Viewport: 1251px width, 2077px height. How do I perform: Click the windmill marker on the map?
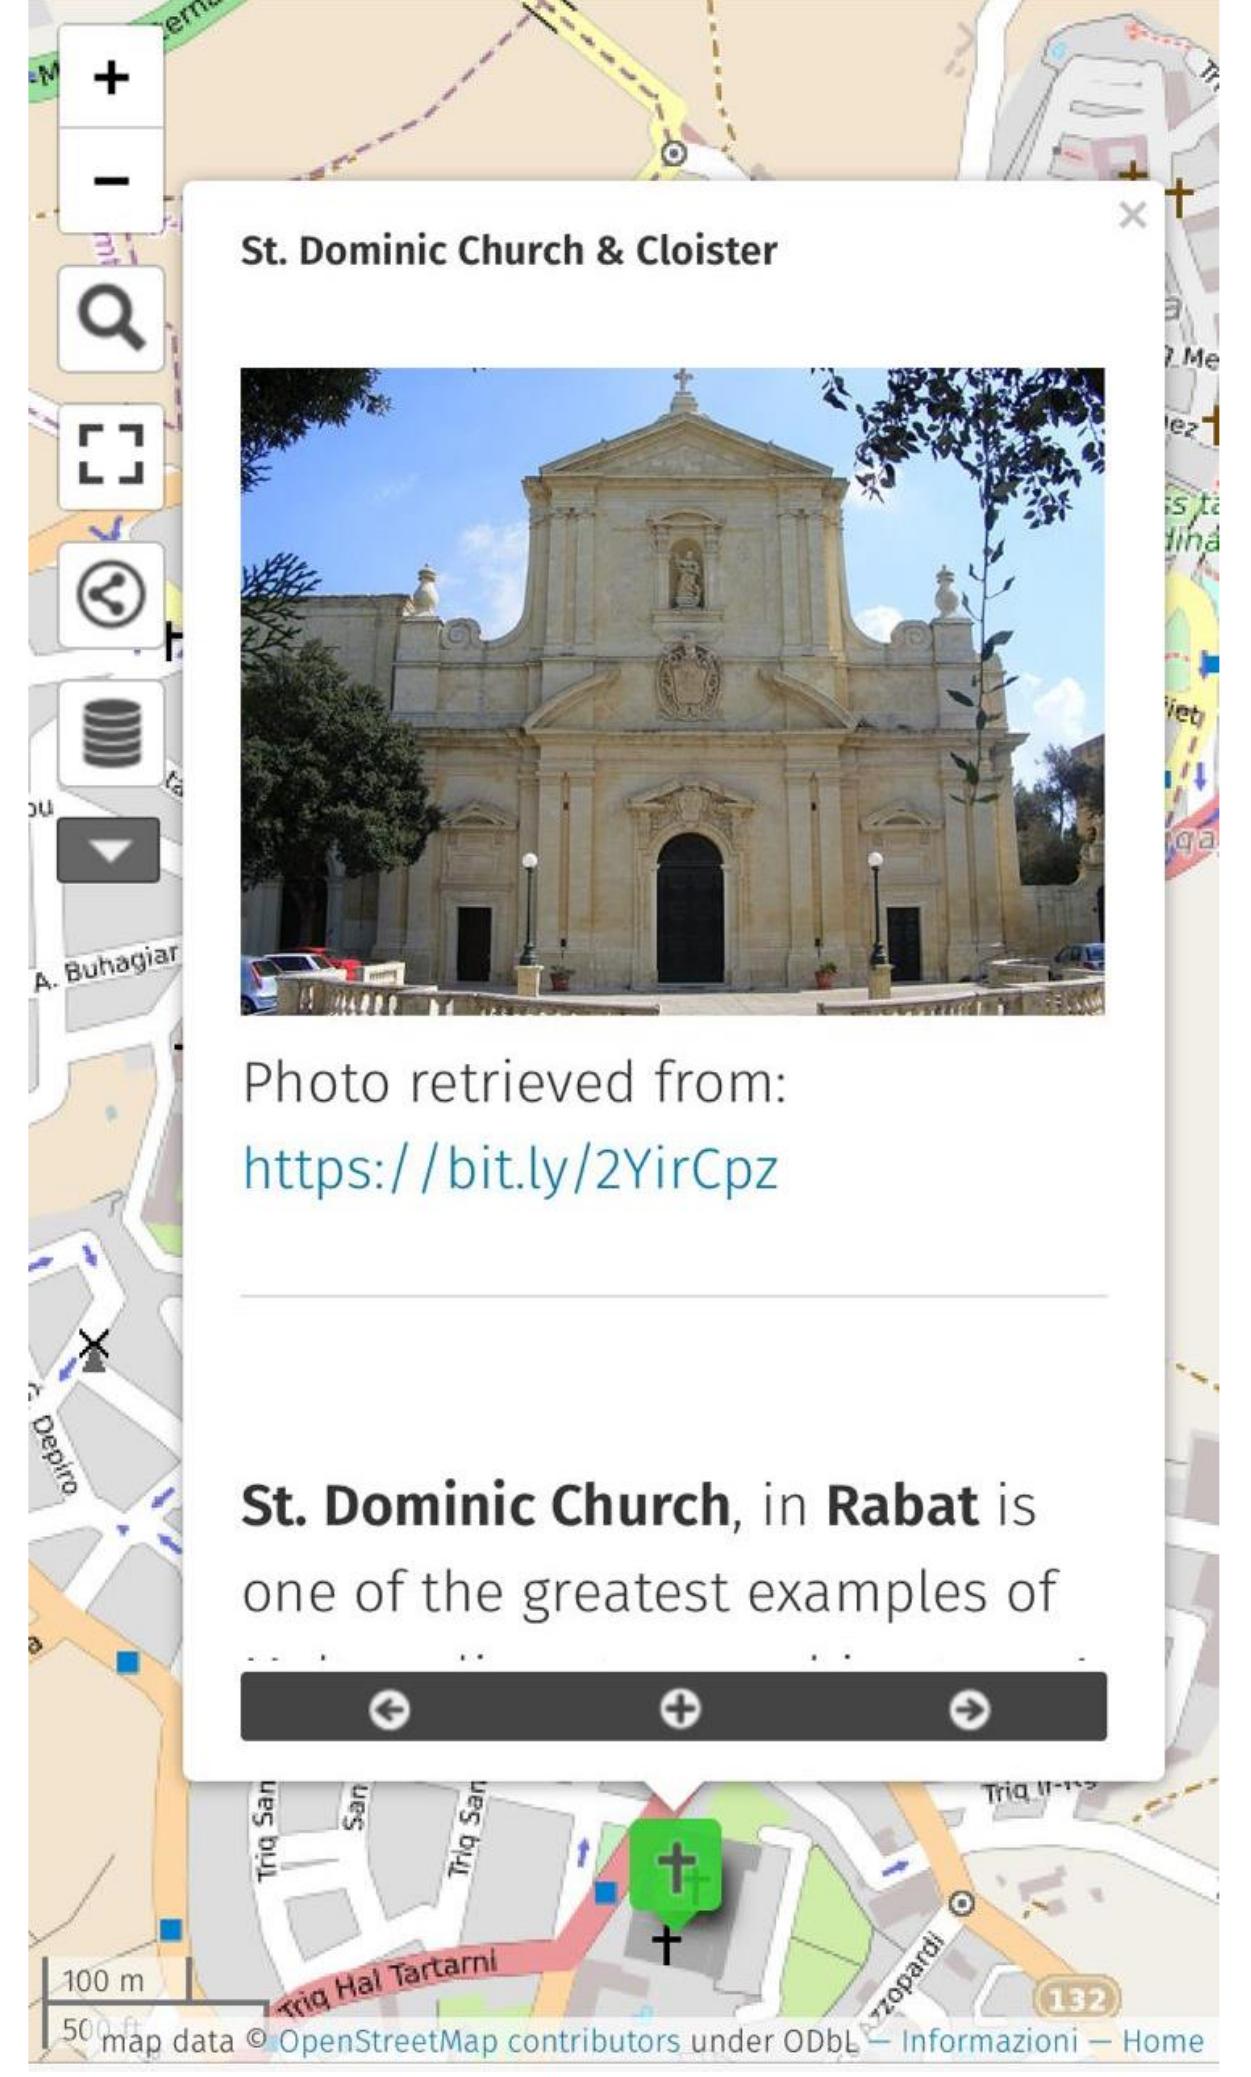pyautogui.click(x=94, y=1353)
